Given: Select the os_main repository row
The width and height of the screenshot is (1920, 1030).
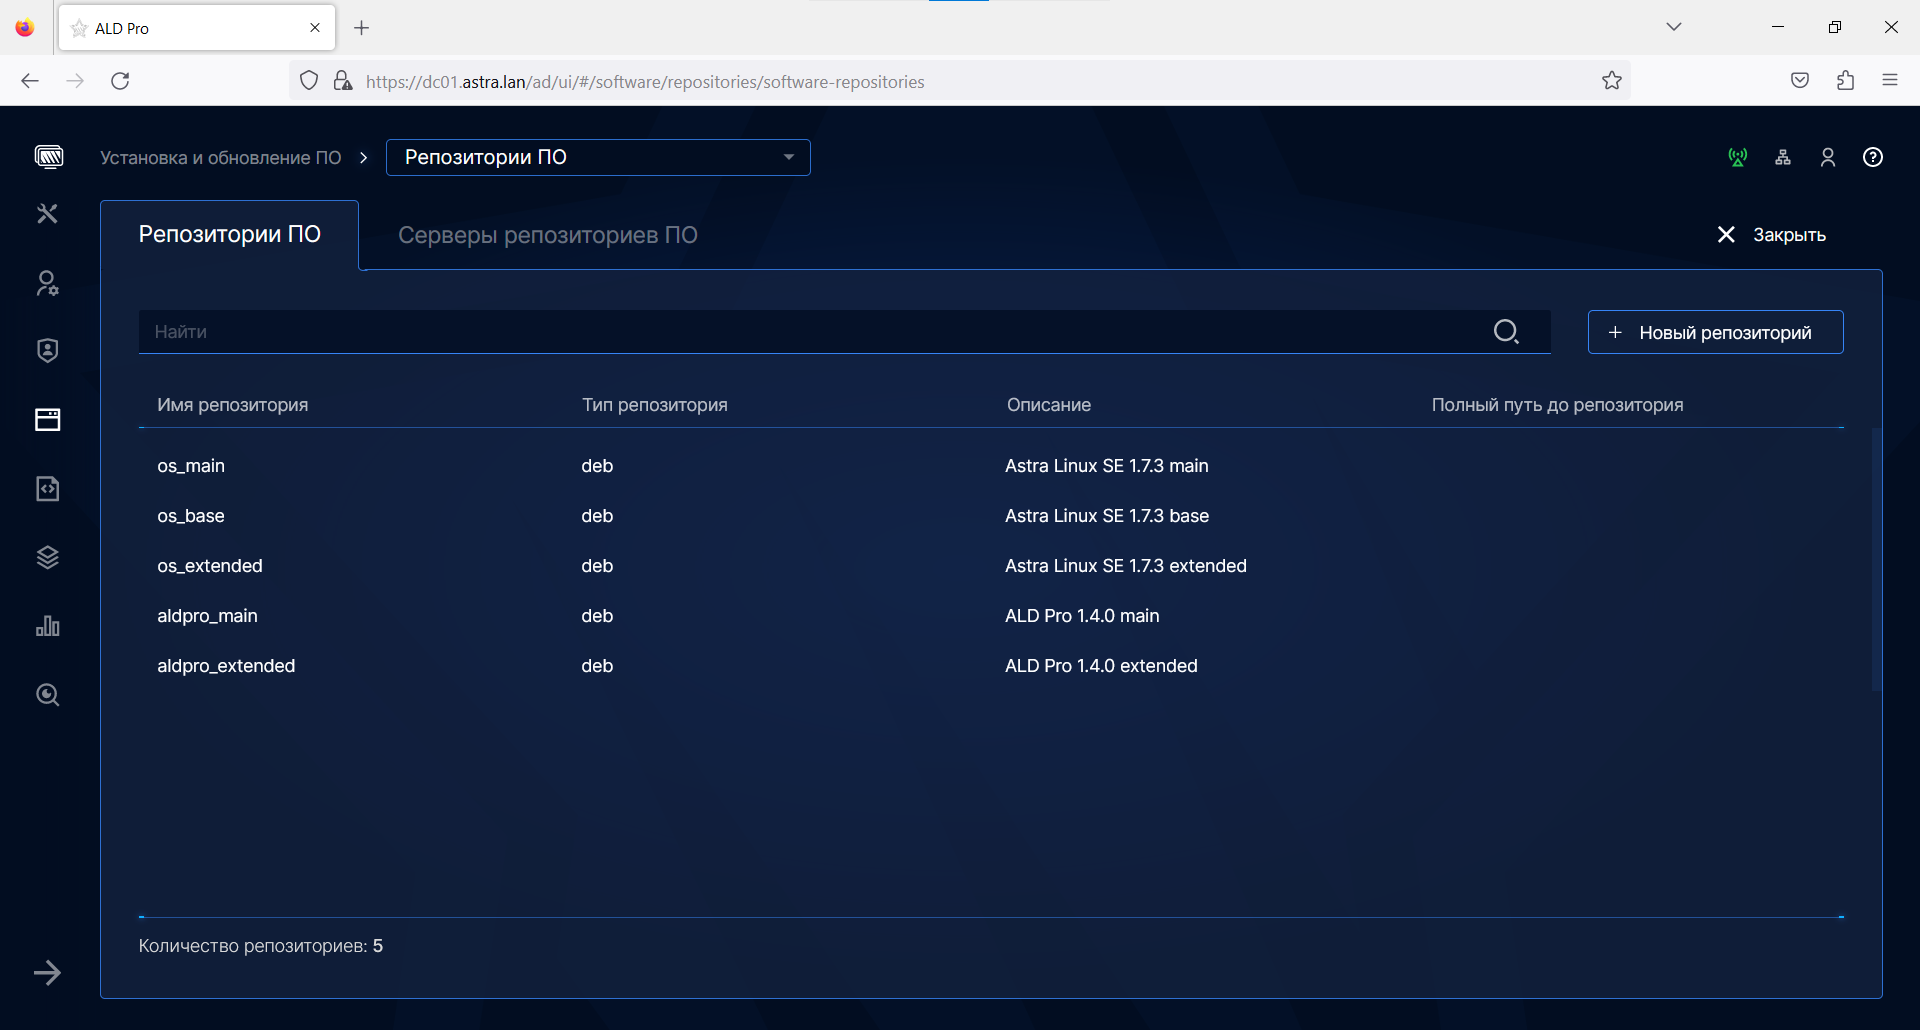Looking at the screenshot, I should (991, 466).
